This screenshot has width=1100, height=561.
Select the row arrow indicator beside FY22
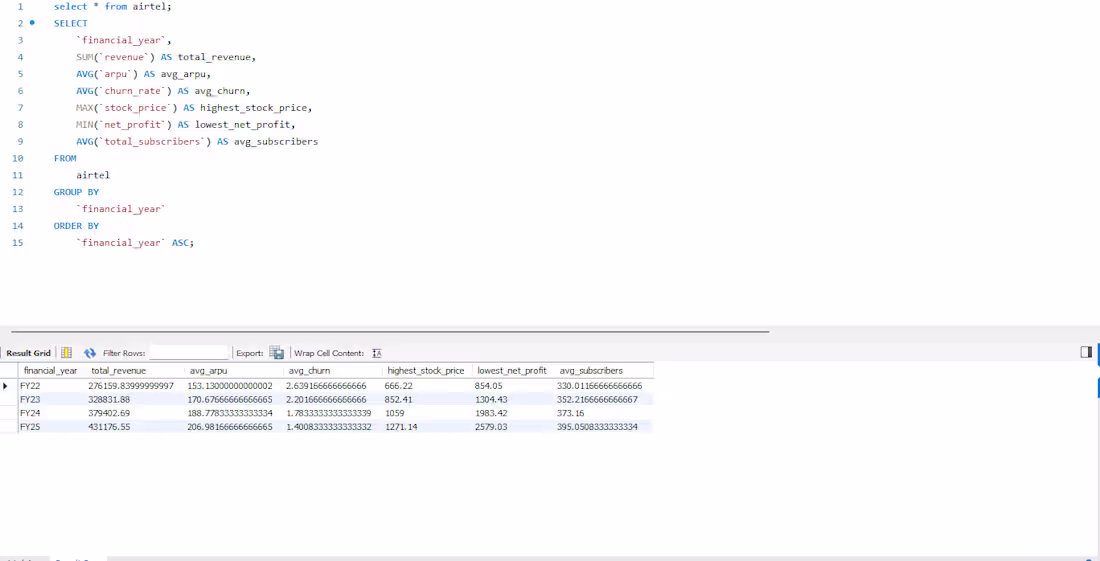tap(6, 386)
